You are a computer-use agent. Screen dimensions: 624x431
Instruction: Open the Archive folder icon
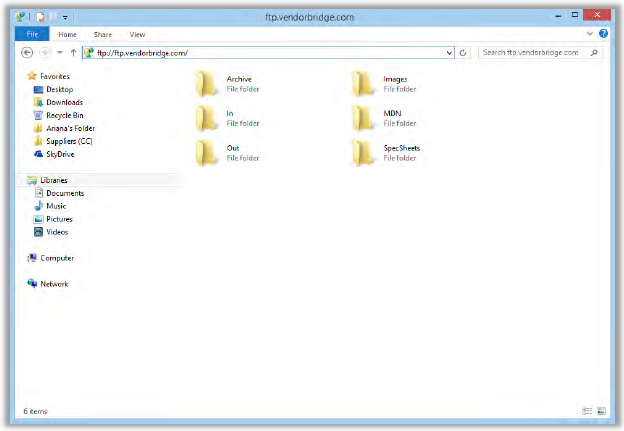click(x=206, y=84)
